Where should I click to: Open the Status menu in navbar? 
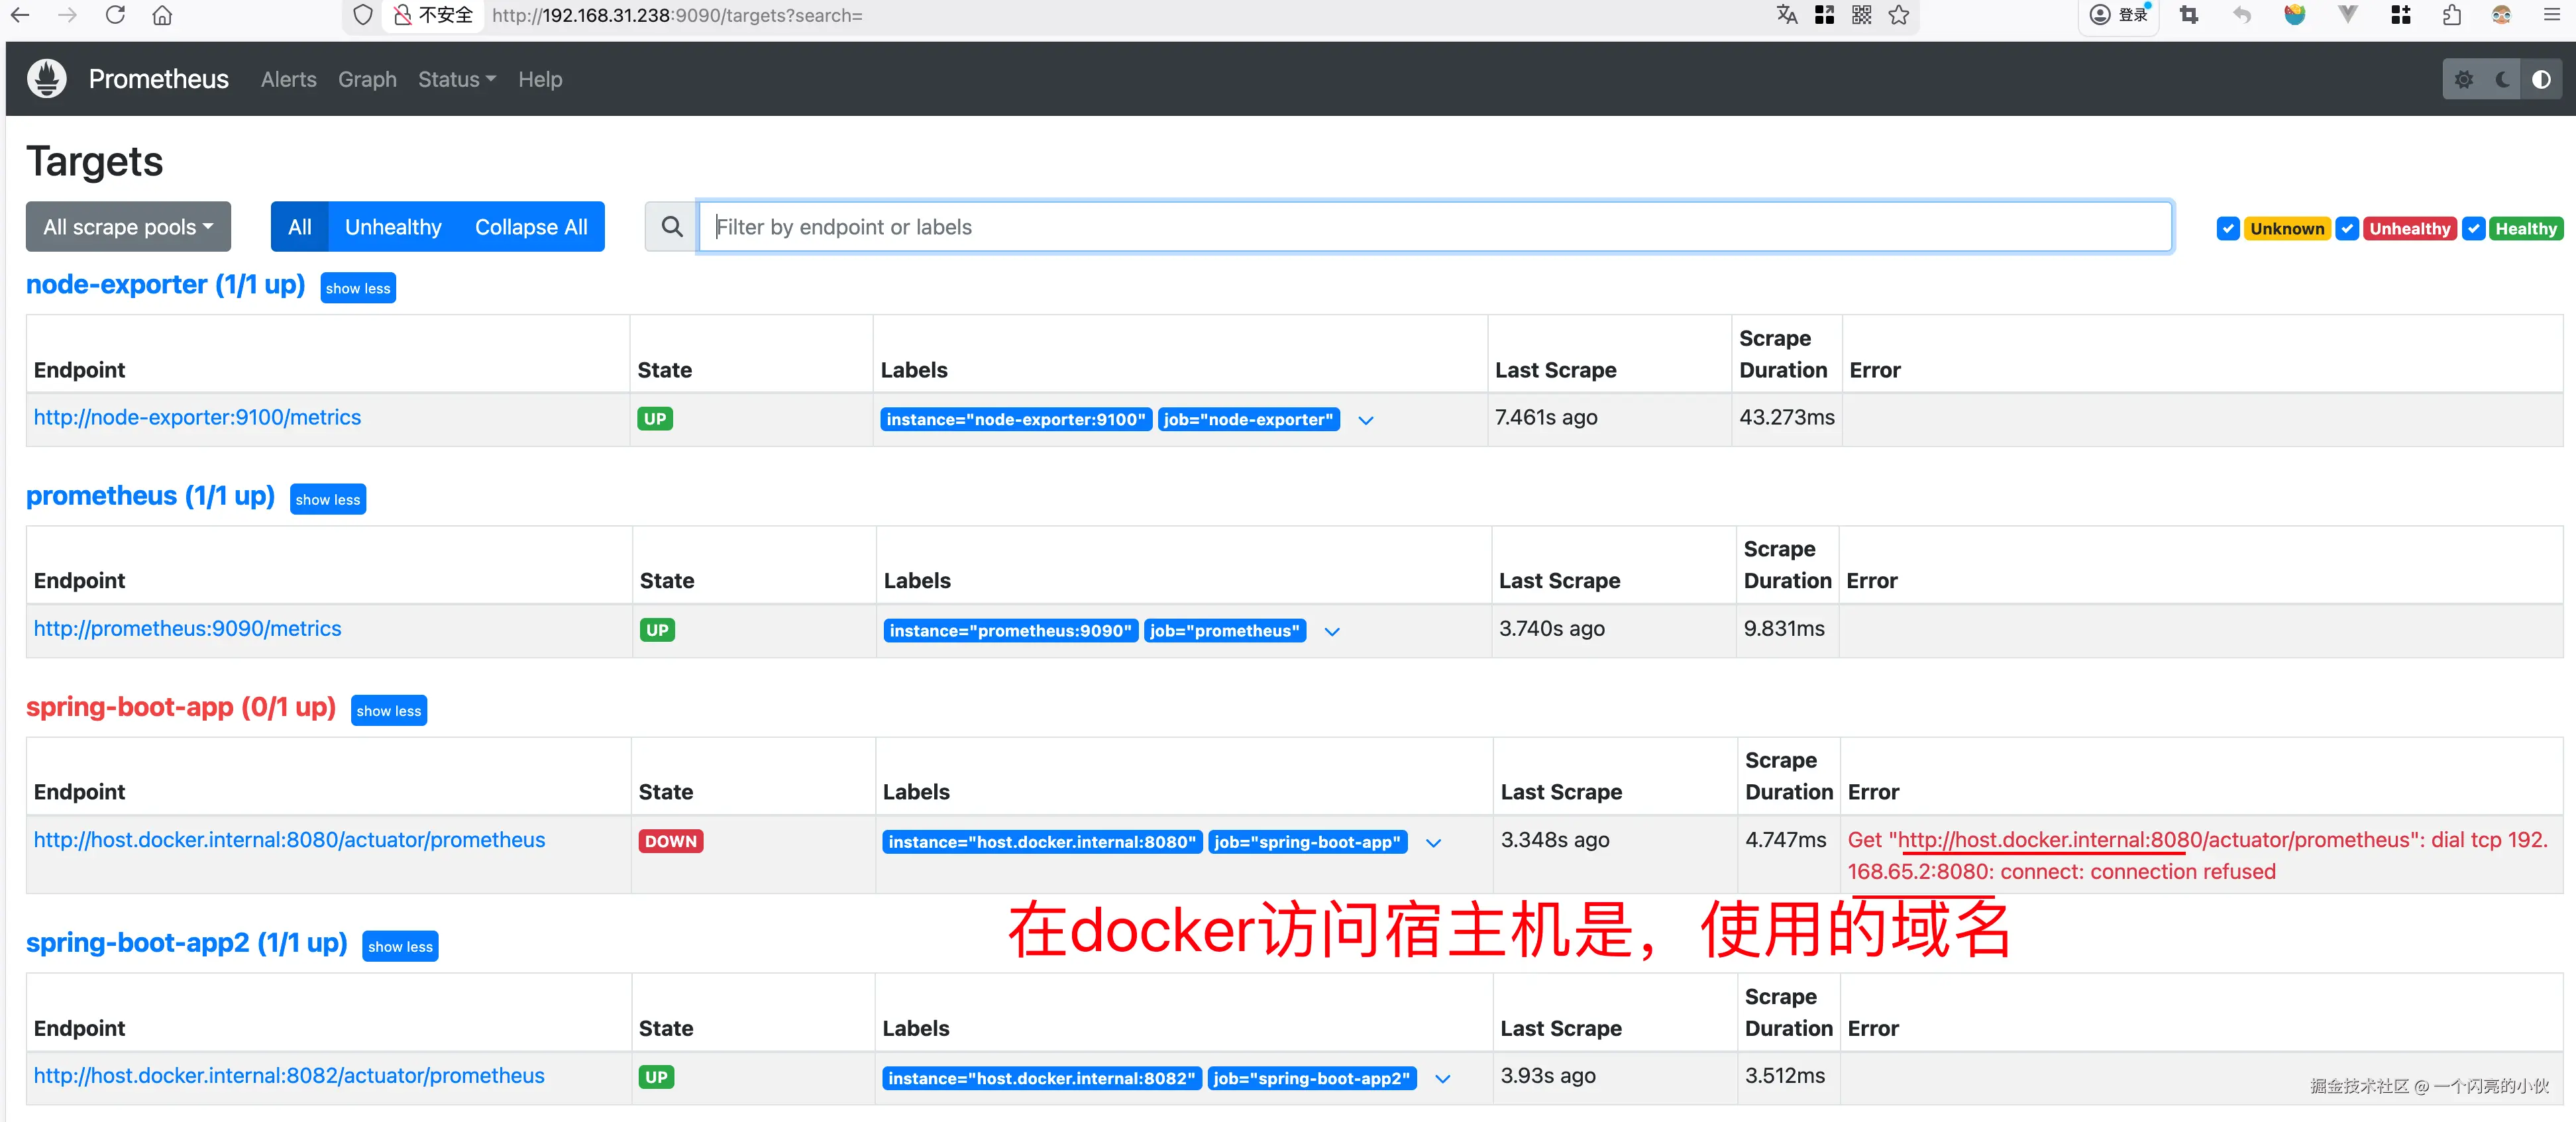456,79
